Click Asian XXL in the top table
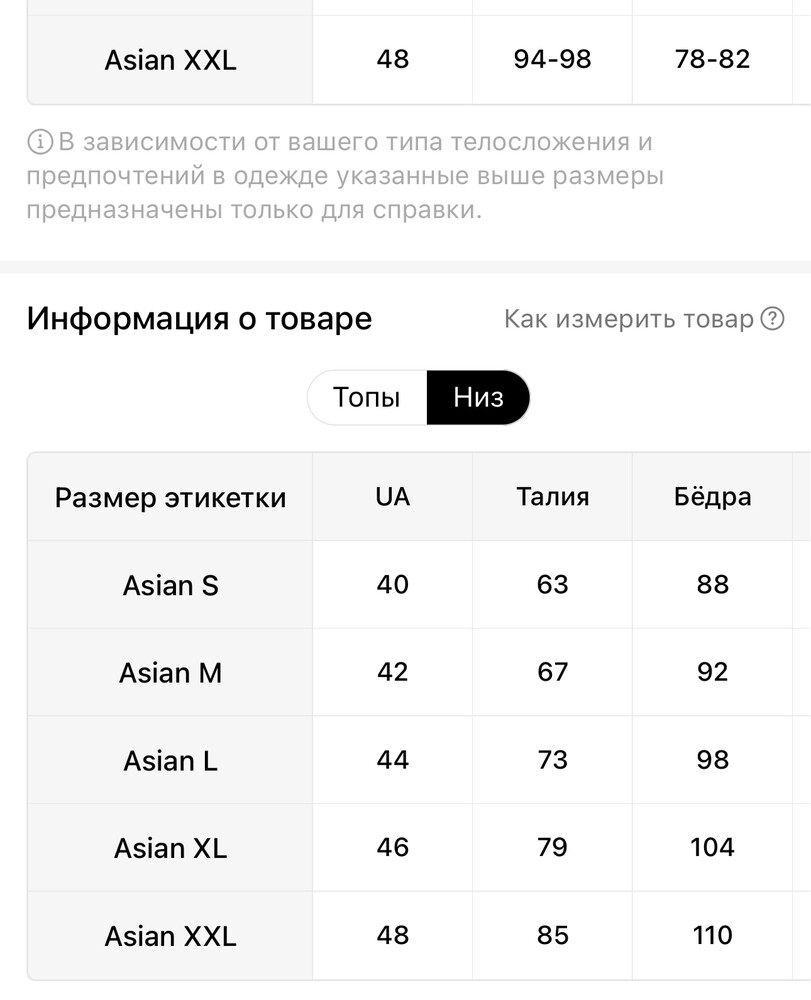This screenshot has height=1000, width=811. click(170, 60)
